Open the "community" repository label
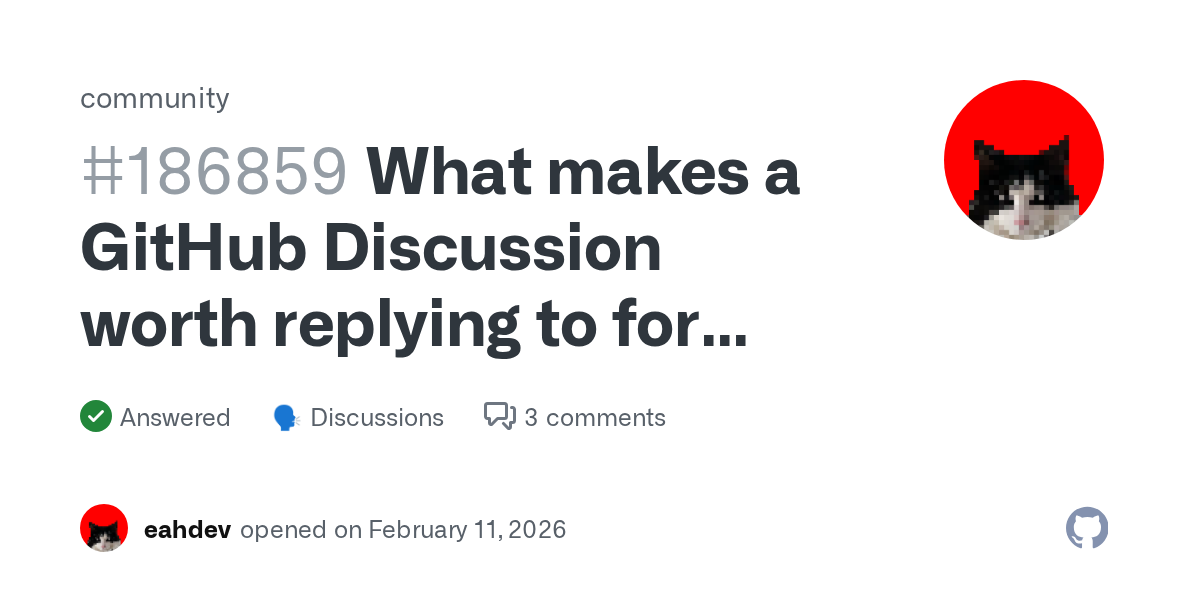Viewport: 1200px width, 600px height. point(155,98)
